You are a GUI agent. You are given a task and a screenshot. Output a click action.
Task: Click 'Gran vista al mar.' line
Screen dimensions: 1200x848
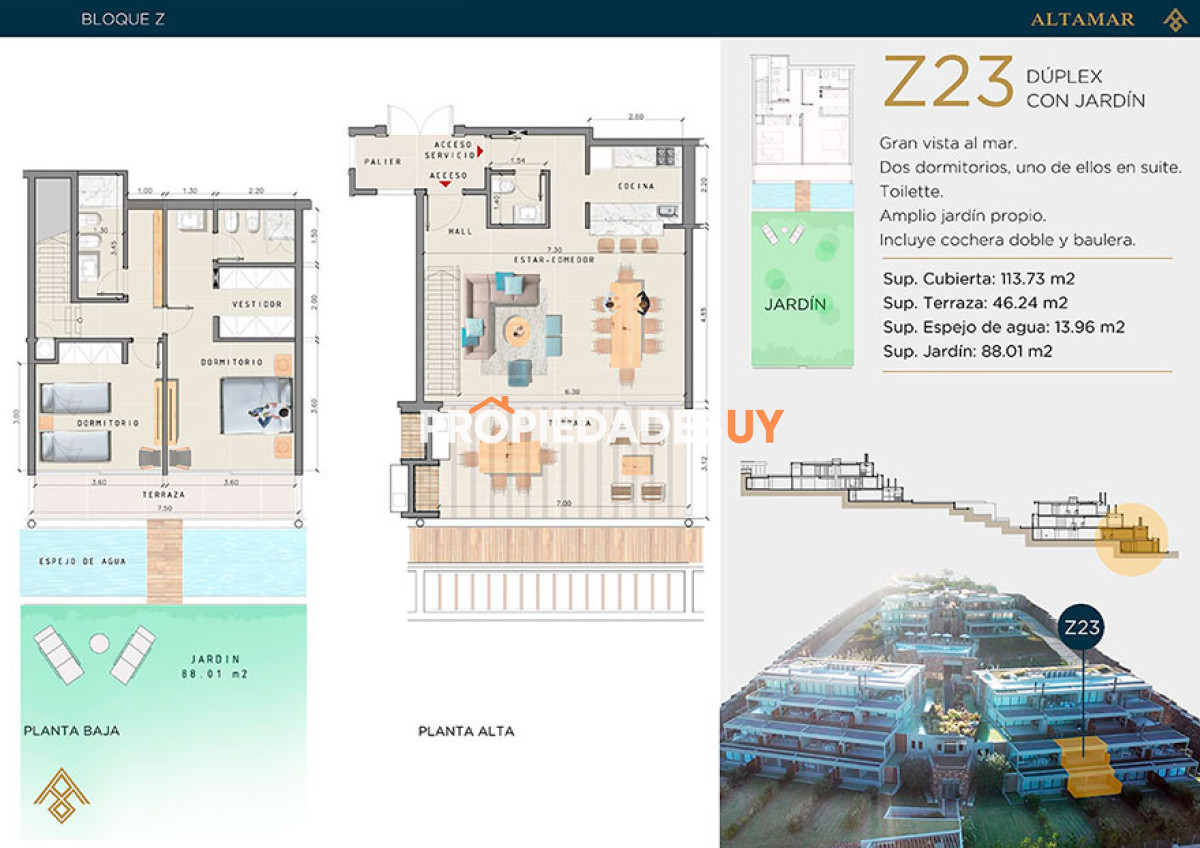tap(948, 143)
